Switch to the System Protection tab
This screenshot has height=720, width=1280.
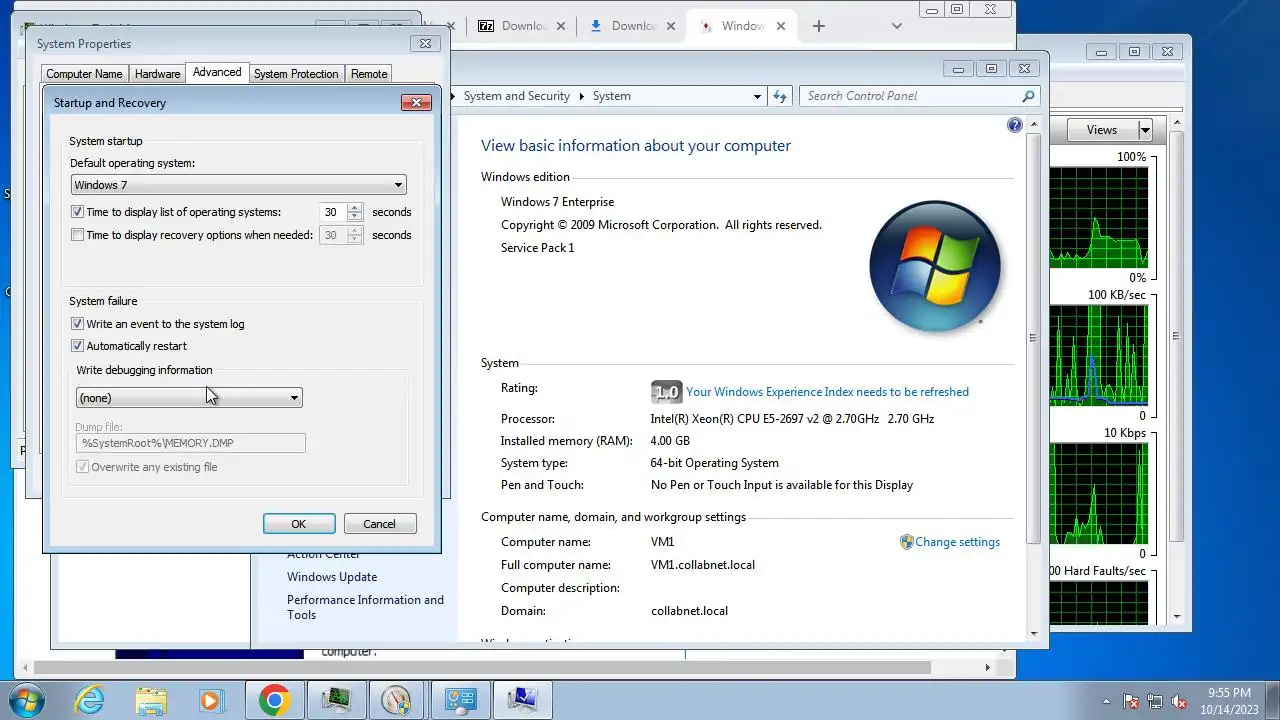pos(296,74)
